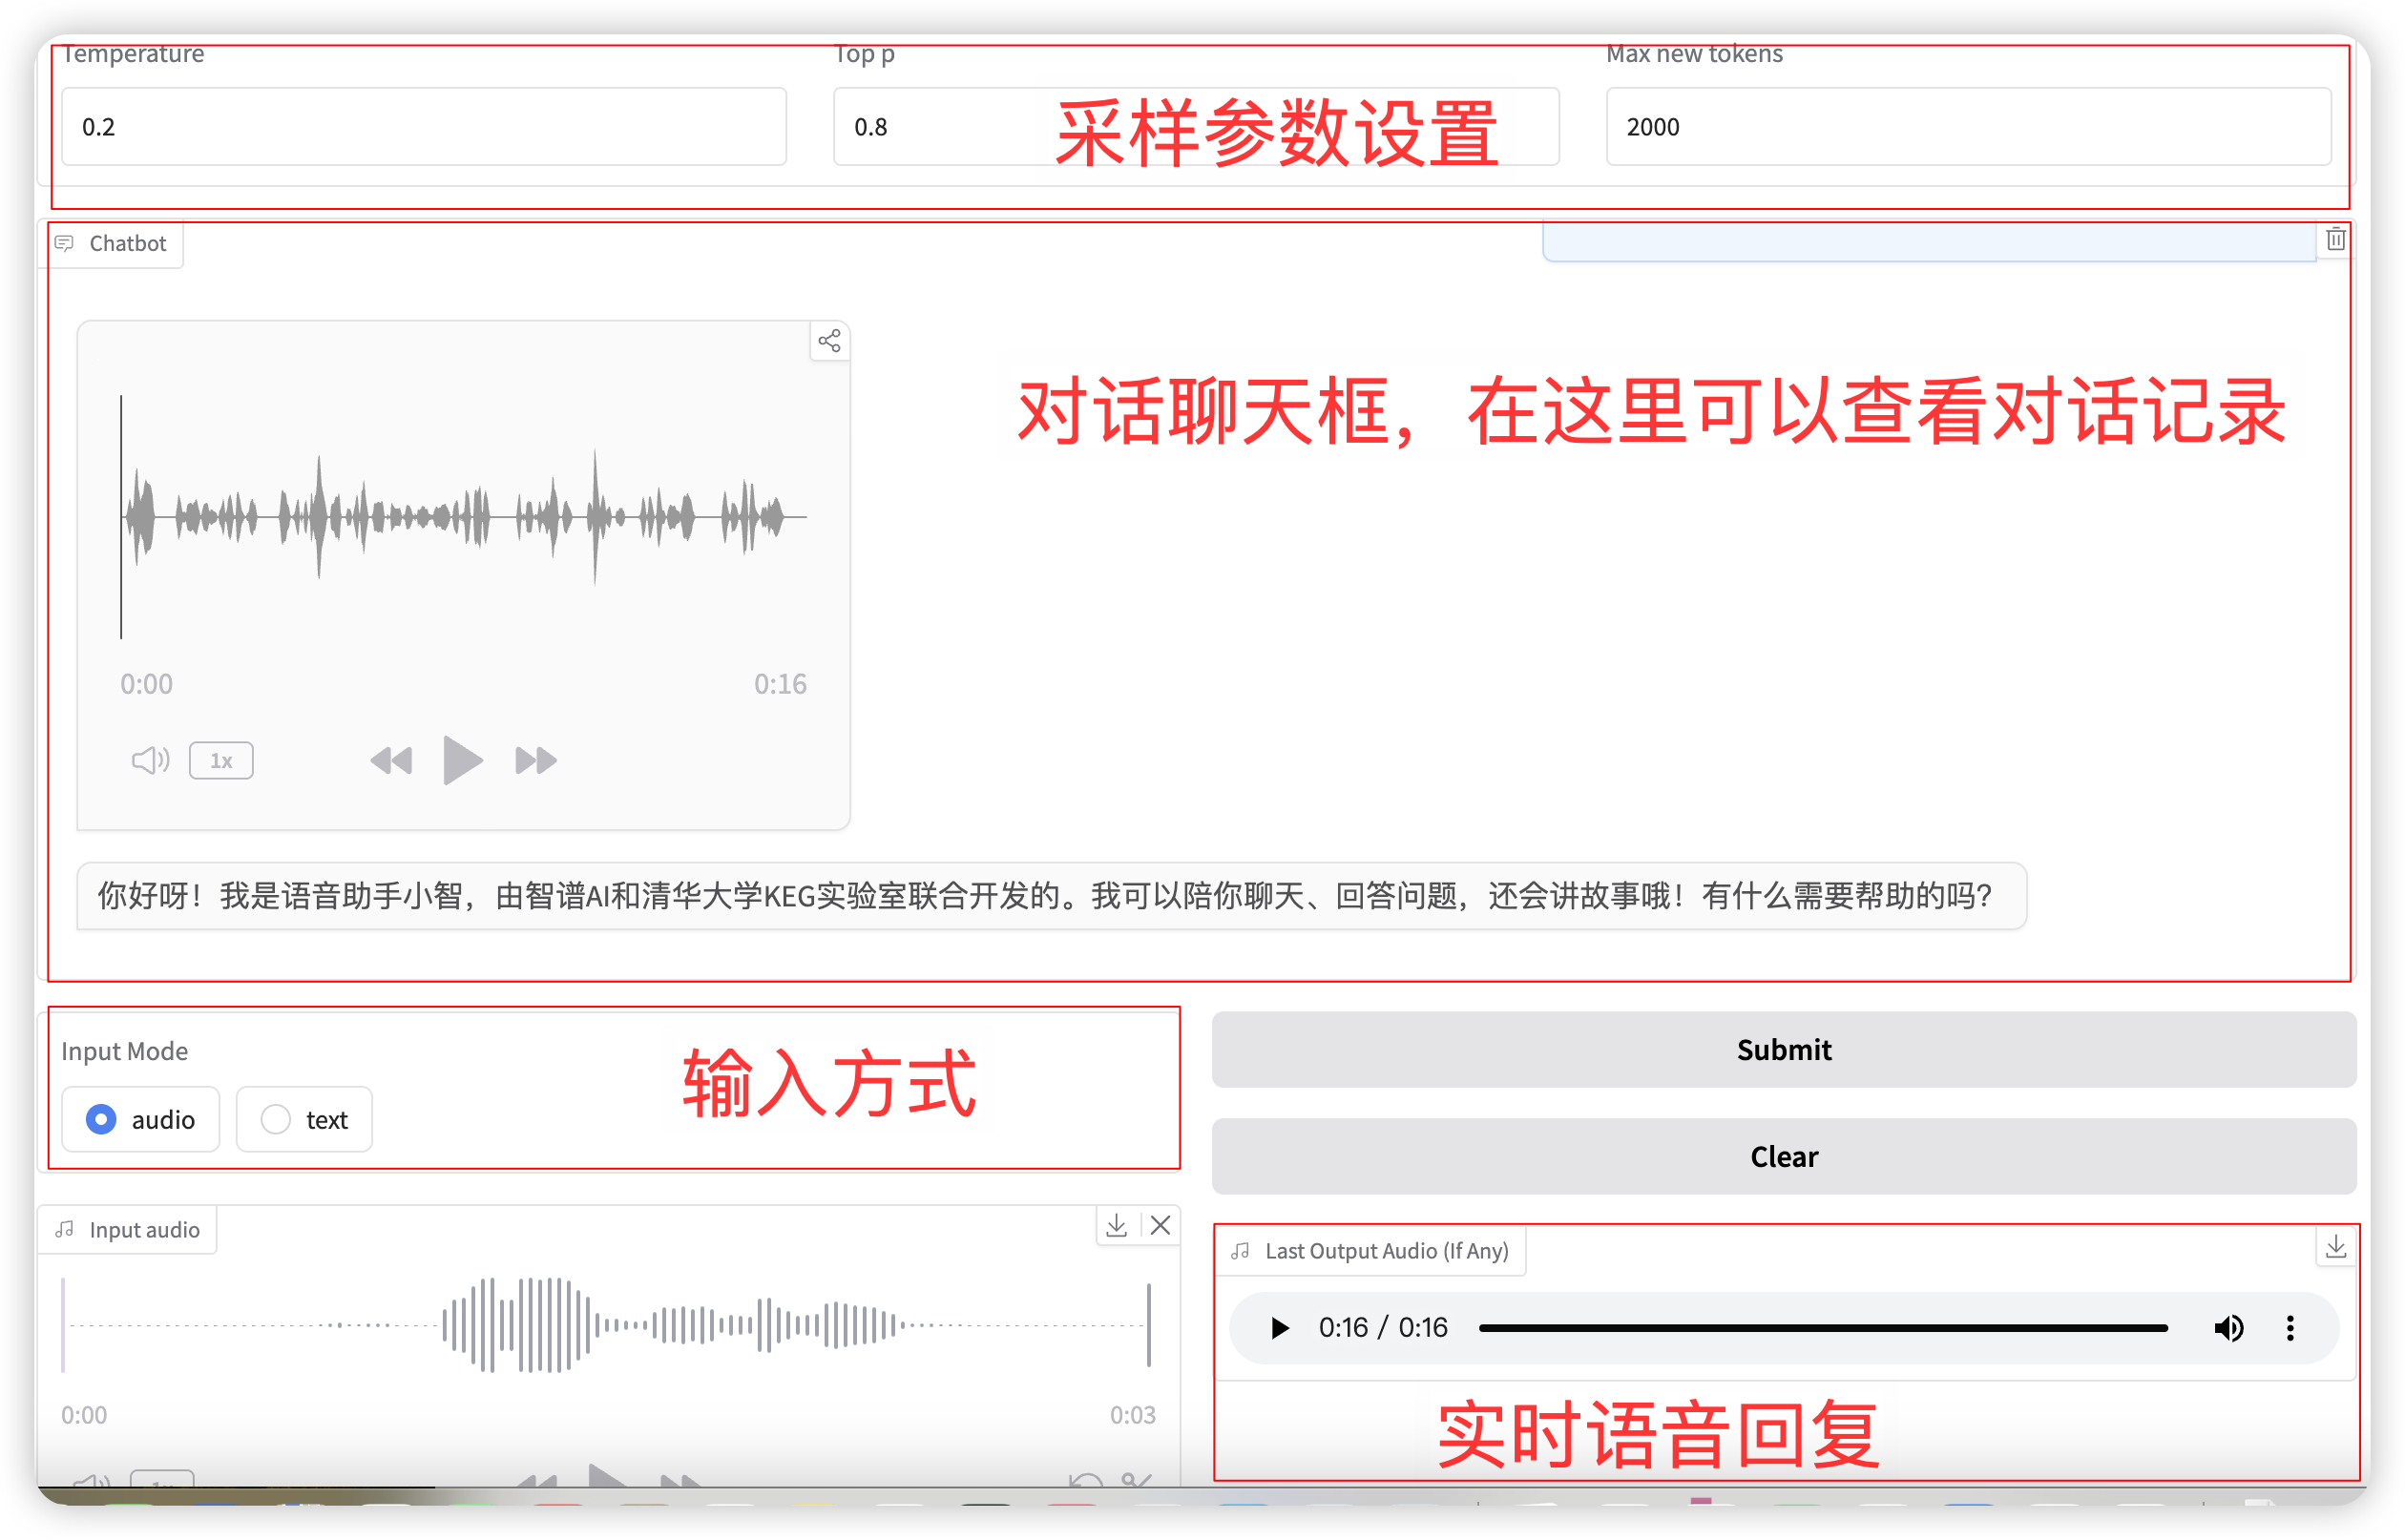
Task: Click the Temperature input field
Action: point(423,127)
